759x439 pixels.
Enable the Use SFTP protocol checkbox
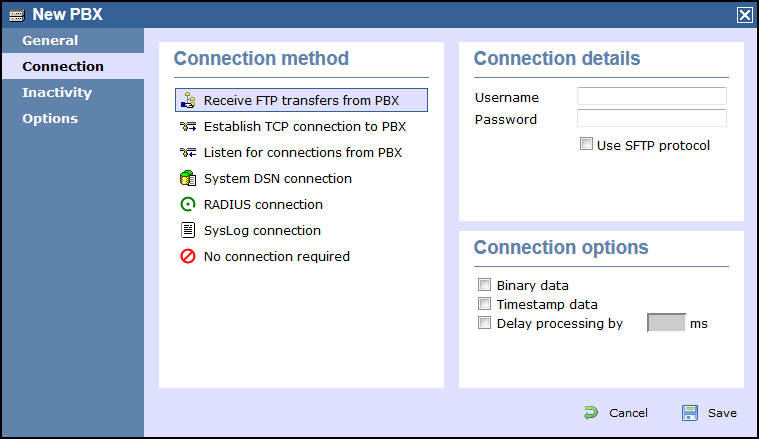pos(586,145)
